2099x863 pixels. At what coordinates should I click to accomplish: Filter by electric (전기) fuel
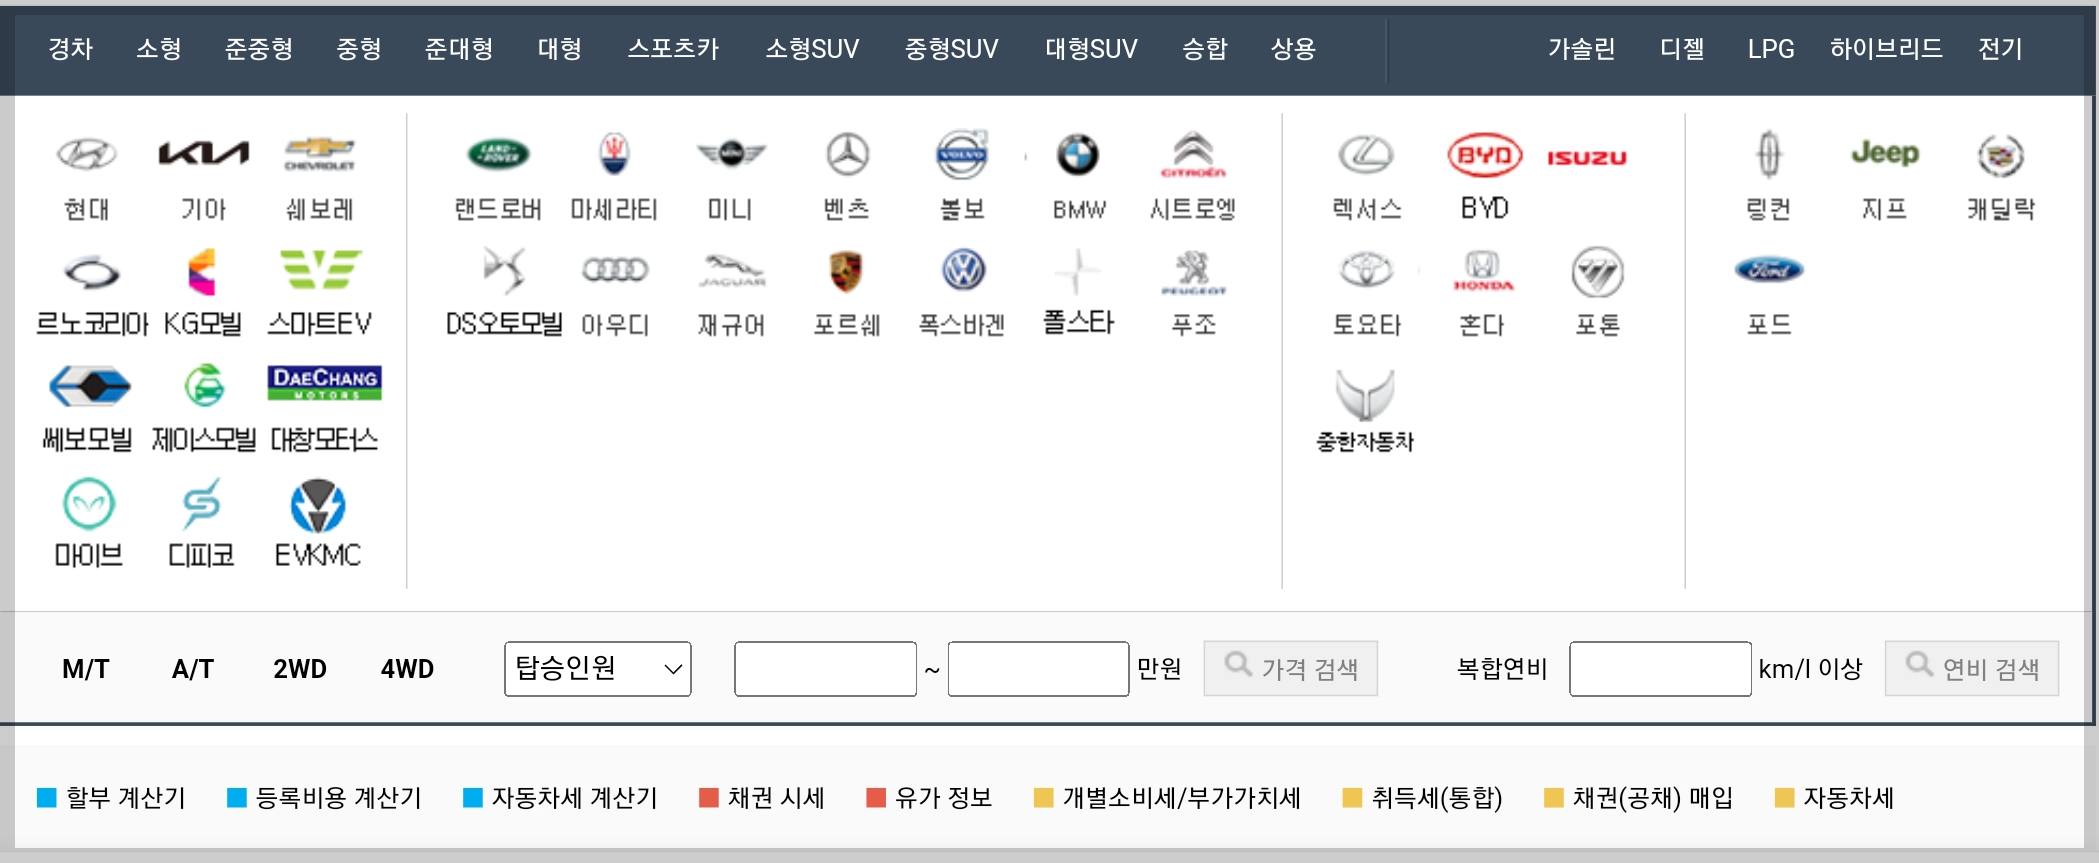[2000, 48]
